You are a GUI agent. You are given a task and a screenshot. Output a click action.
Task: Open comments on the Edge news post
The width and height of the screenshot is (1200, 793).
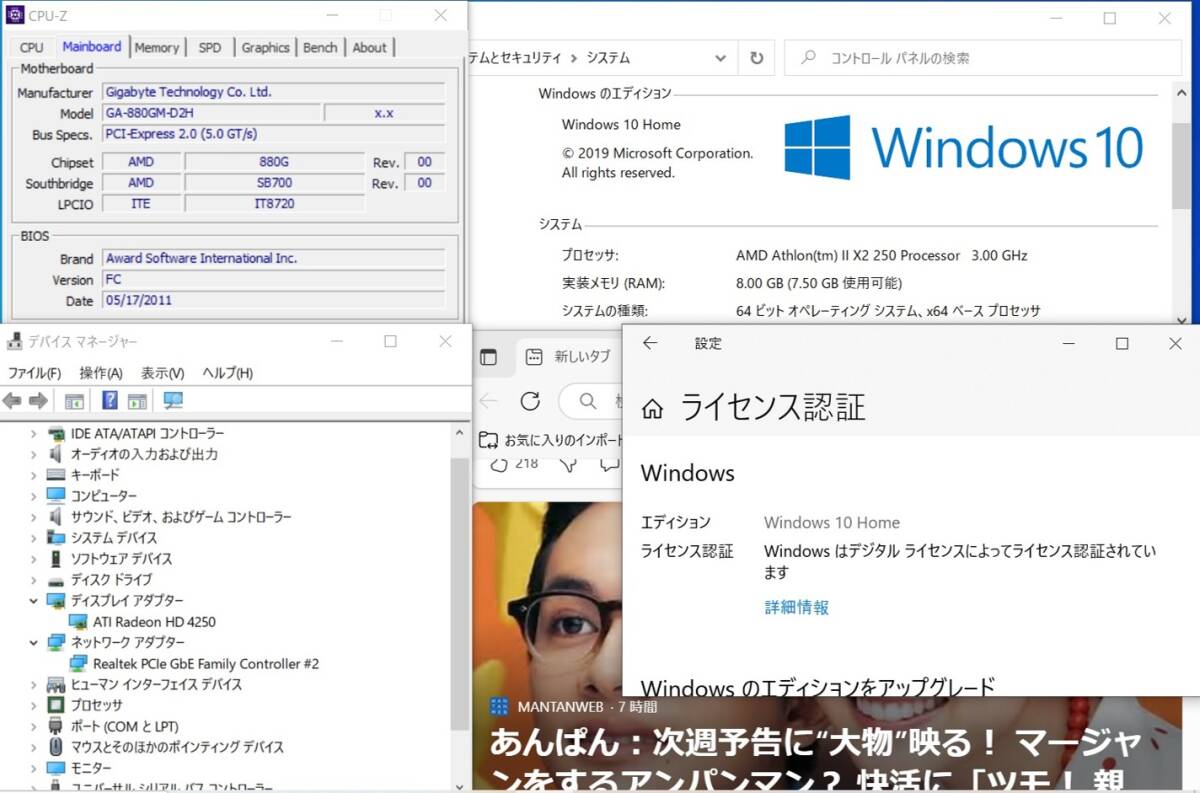click(x=609, y=463)
